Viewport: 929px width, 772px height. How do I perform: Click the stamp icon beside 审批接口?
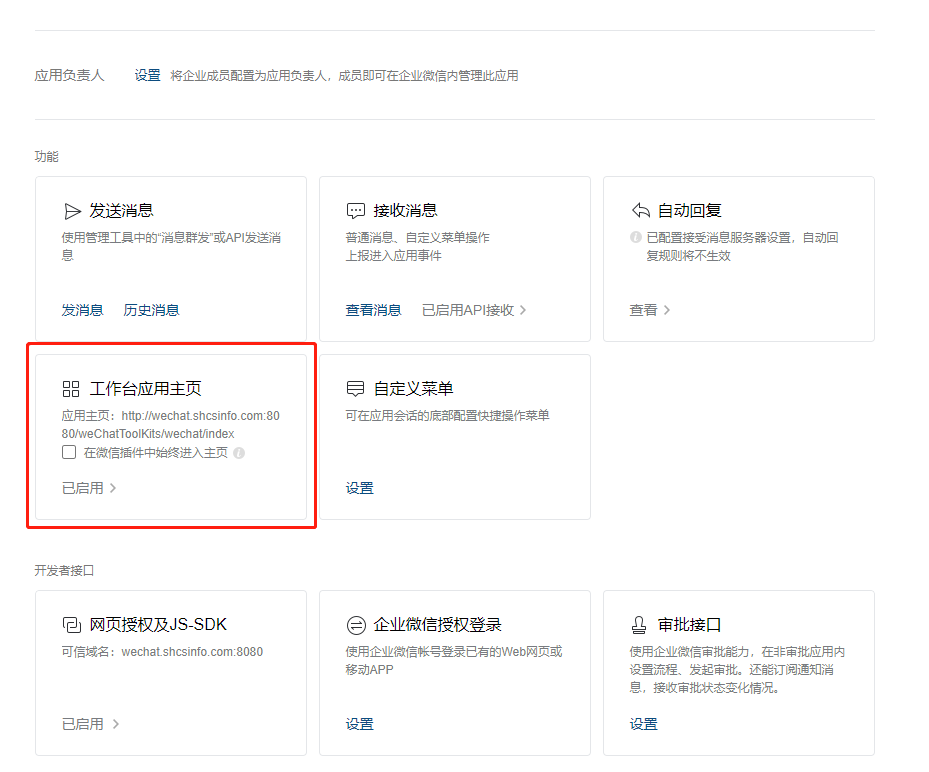[639, 625]
